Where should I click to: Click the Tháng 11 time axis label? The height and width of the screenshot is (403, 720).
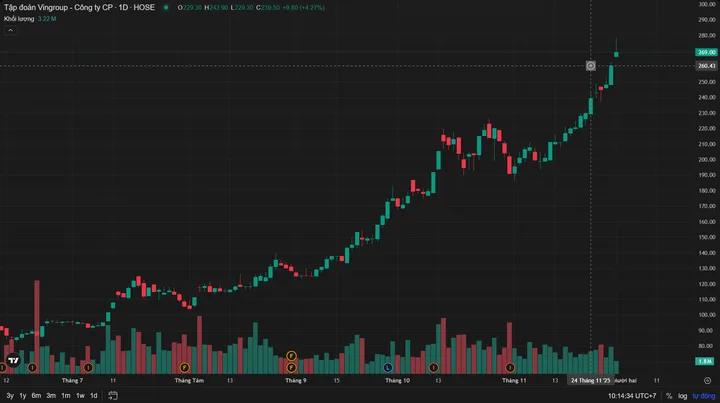pyautogui.click(x=514, y=381)
